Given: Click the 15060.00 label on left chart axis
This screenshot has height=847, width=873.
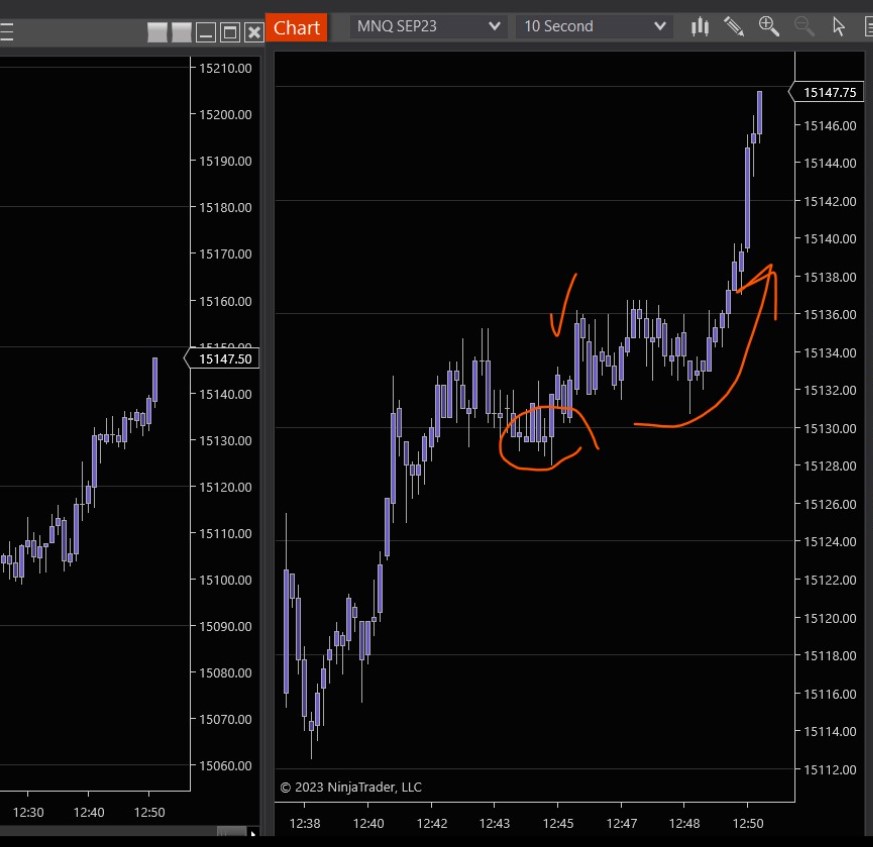Looking at the screenshot, I should pyautogui.click(x=225, y=766).
